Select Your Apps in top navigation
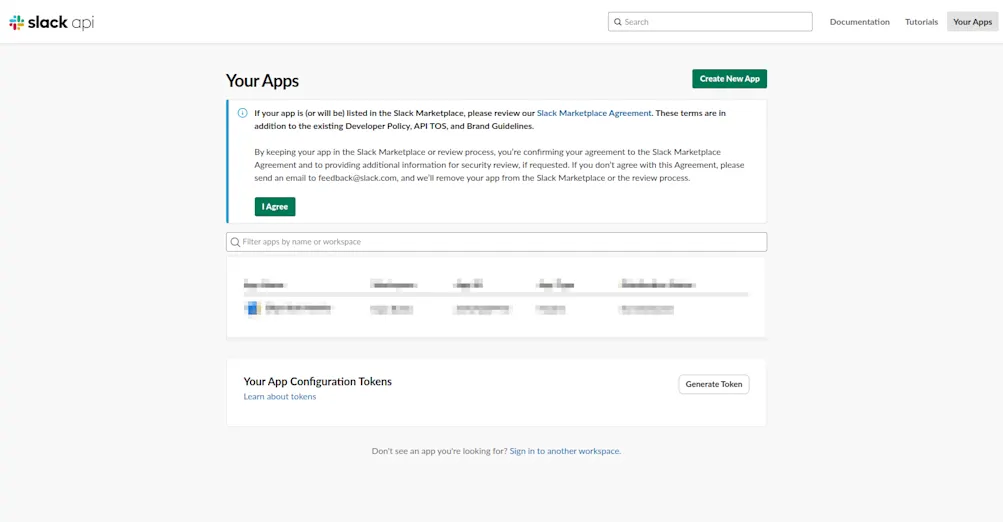Screen dimensions: 1003x522 coord(972,22)
